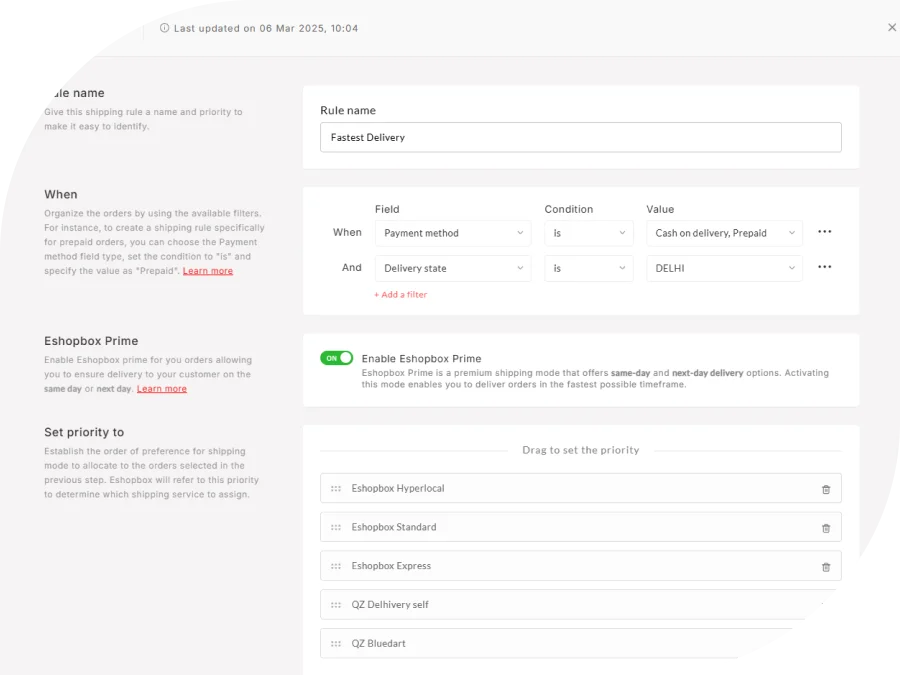Open more options for Payment method filter
Image resolution: width=900 pixels, height=675 pixels.
(825, 232)
